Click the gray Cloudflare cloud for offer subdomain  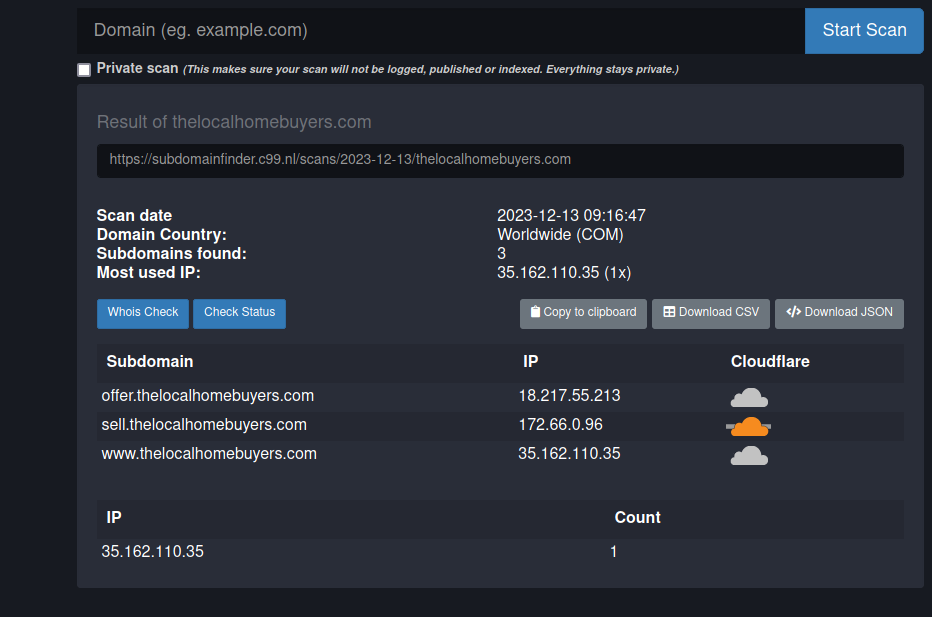pos(749,397)
